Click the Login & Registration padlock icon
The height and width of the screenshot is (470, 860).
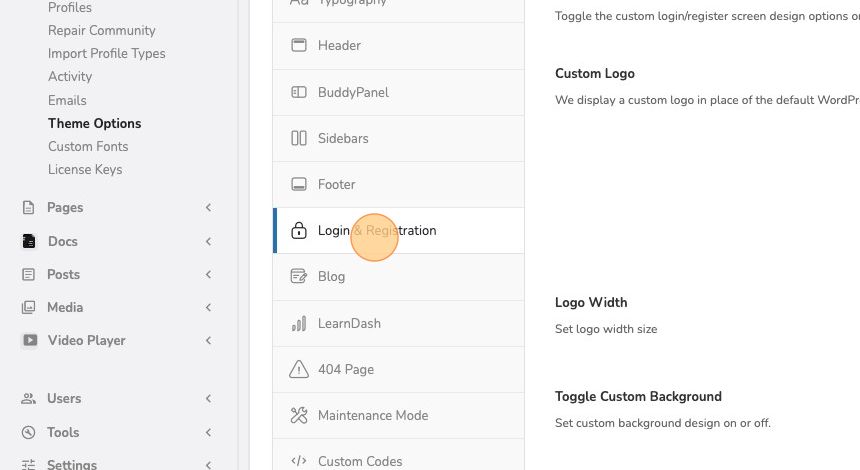[x=299, y=230]
